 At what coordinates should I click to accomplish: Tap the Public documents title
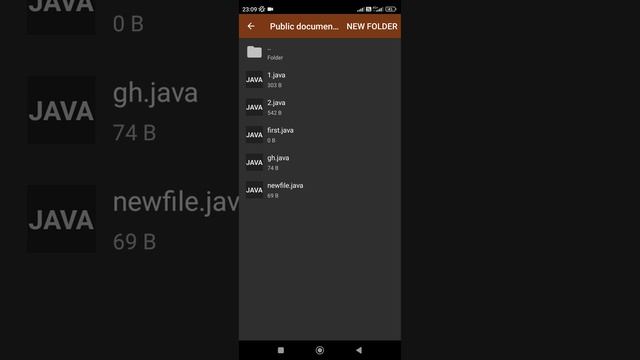304,27
